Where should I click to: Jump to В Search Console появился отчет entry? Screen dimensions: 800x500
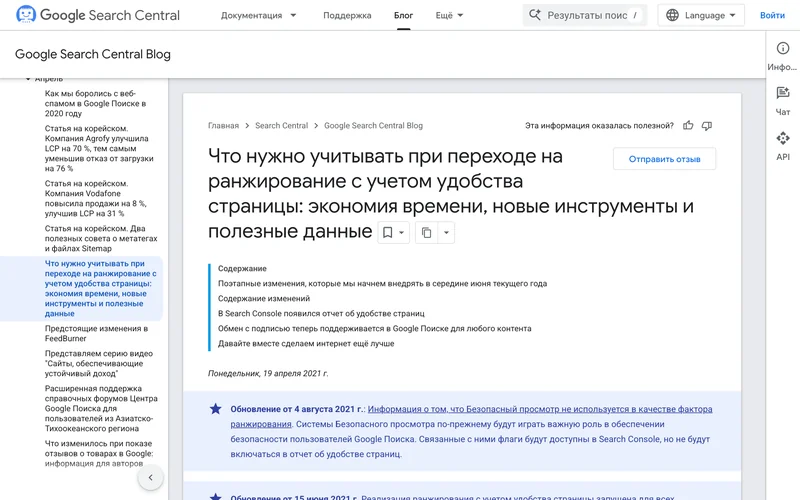(321, 313)
